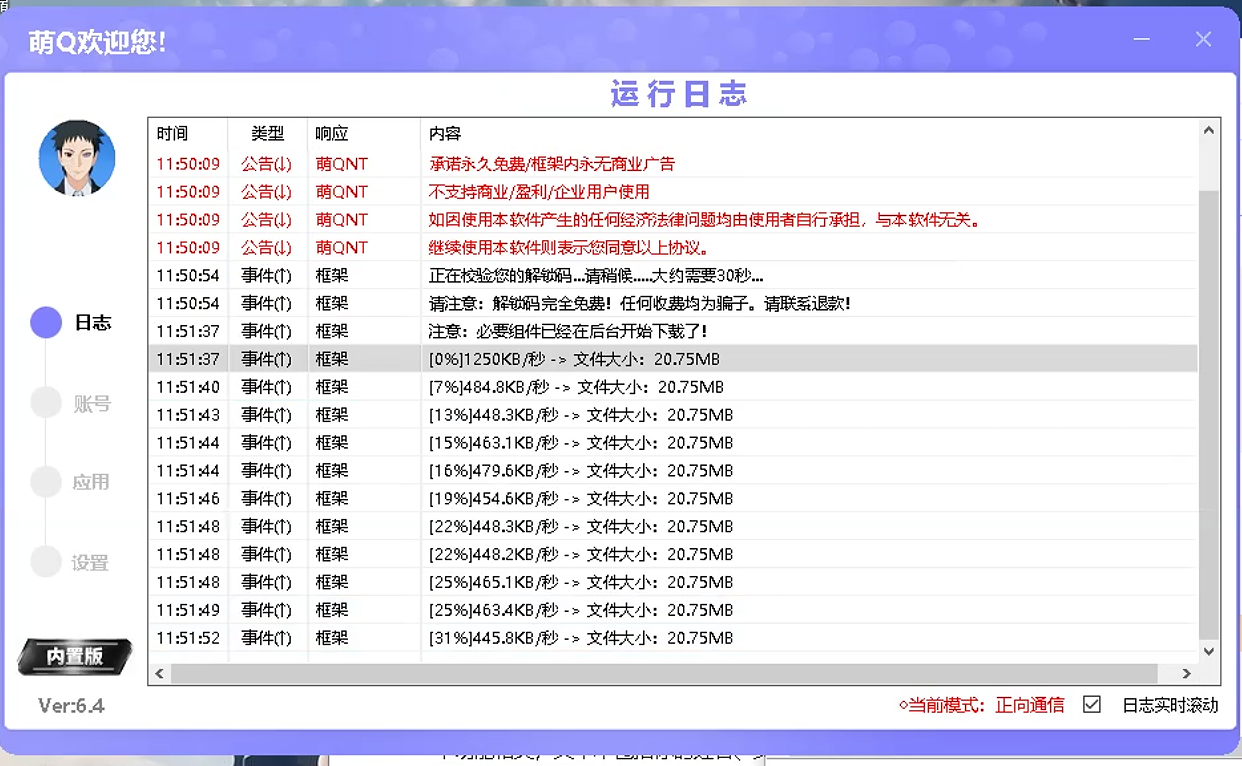1242x766 pixels.
Task: Click the 内置版 badge
Action: (x=75, y=656)
